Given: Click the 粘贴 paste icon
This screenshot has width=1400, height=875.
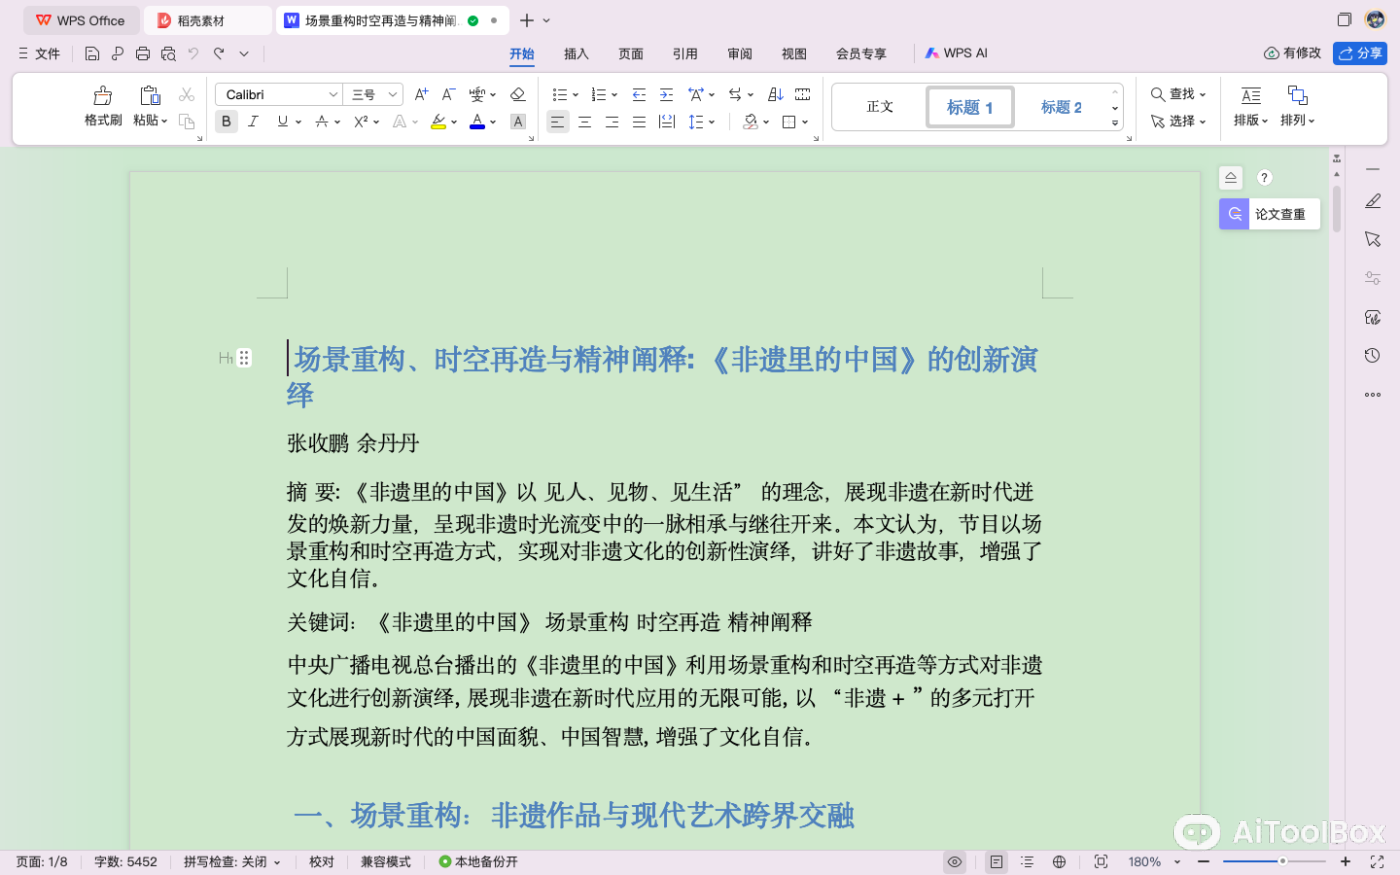Looking at the screenshot, I should pos(149,95).
